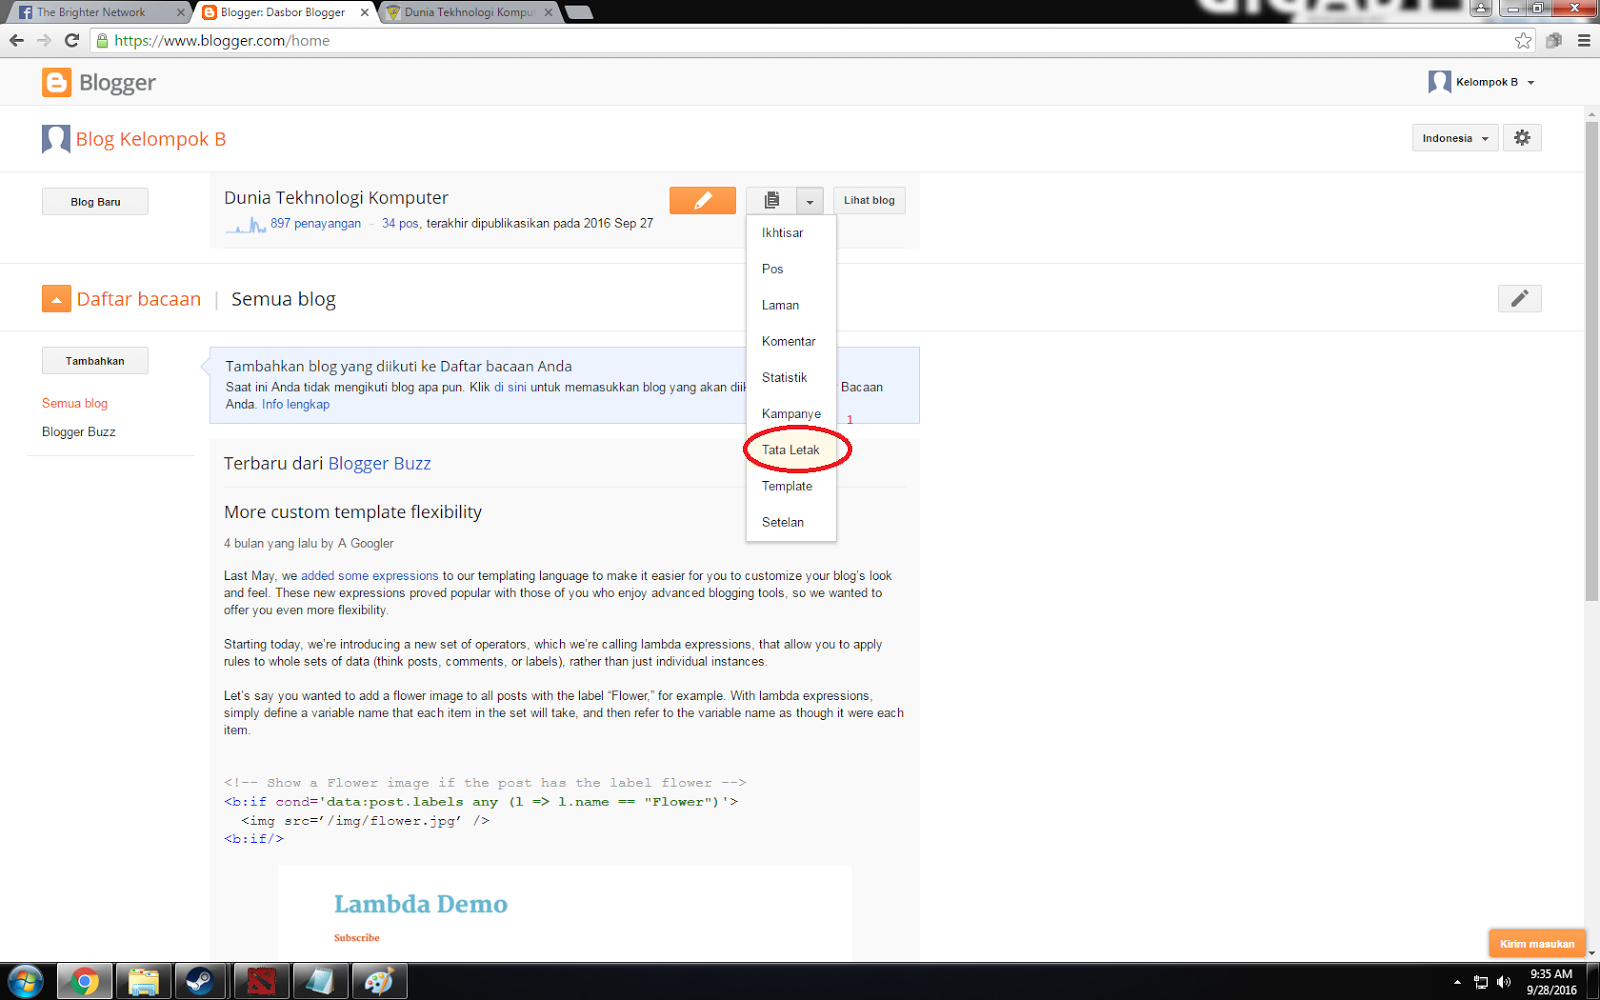Open File Explorer from the taskbar
1600x1000 pixels.
[x=143, y=982]
